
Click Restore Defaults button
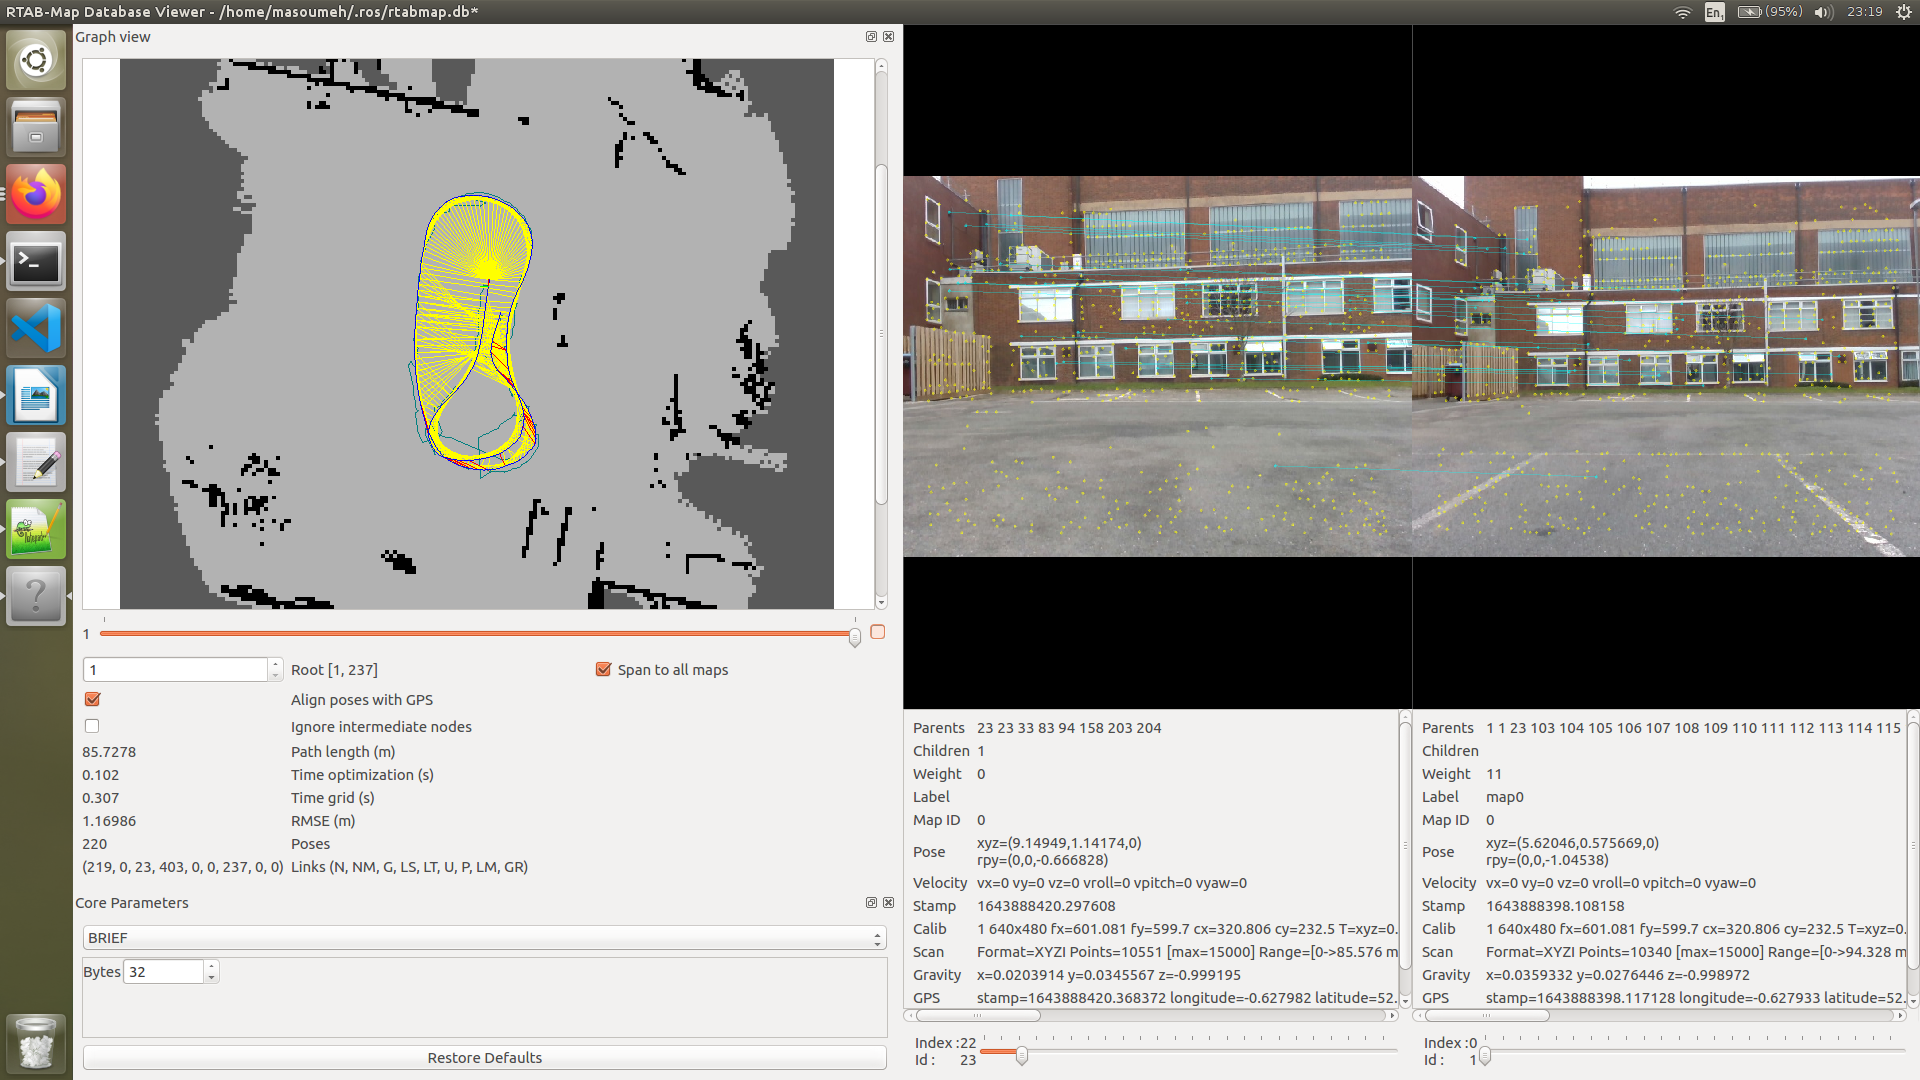pyautogui.click(x=484, y=1058)
